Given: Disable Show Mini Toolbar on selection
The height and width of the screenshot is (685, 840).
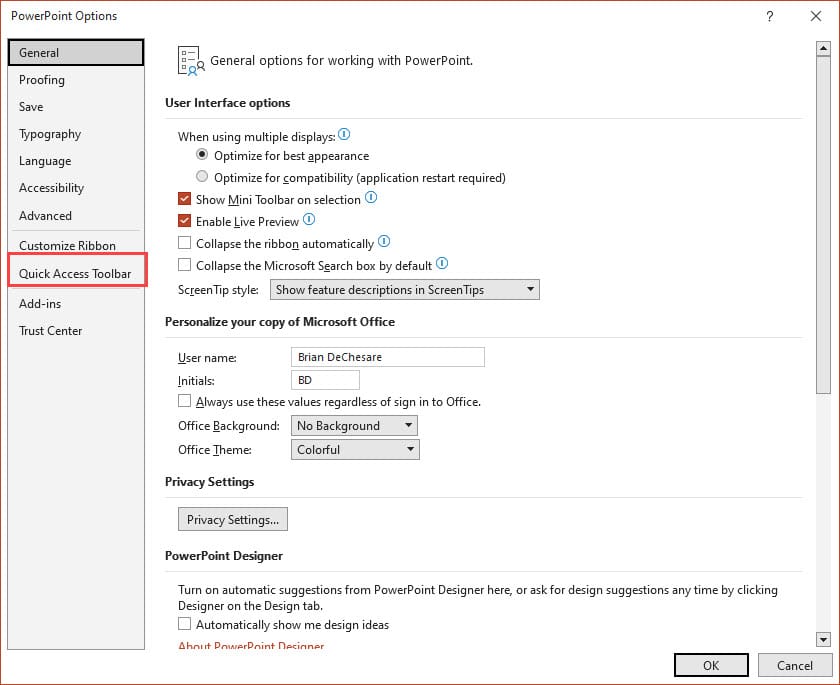Looking at the screenshot, I should pyautogui.click(x=184, y=199).
